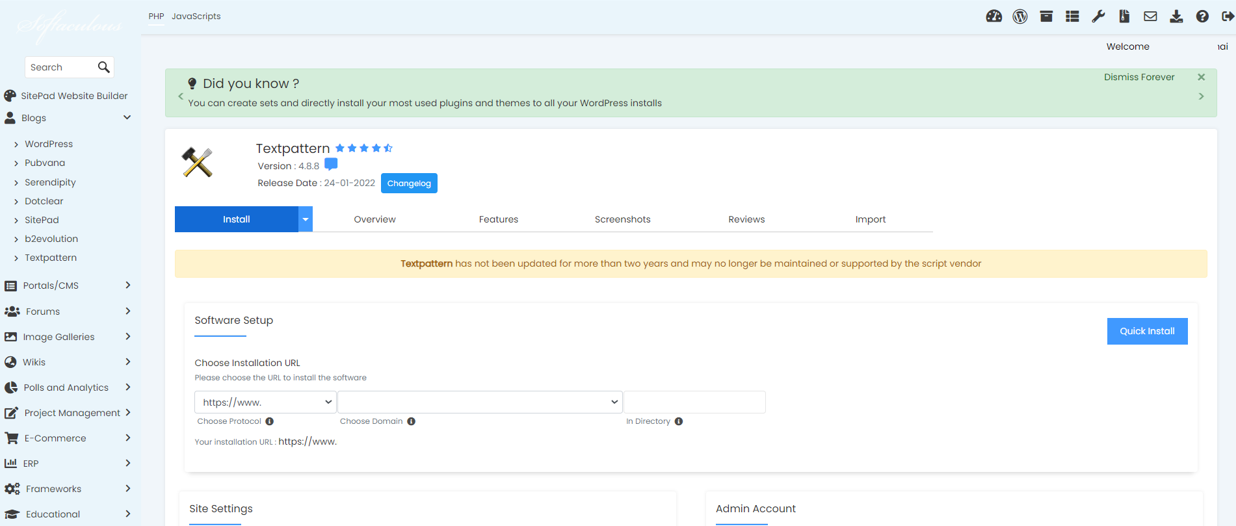Click Dismiss Forever link
The image size is (1236, 526).
click(1139, 77)
